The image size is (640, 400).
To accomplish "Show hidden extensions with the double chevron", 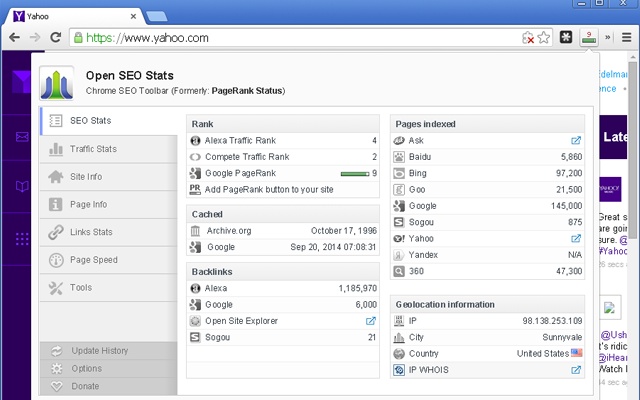I will 608,37.
